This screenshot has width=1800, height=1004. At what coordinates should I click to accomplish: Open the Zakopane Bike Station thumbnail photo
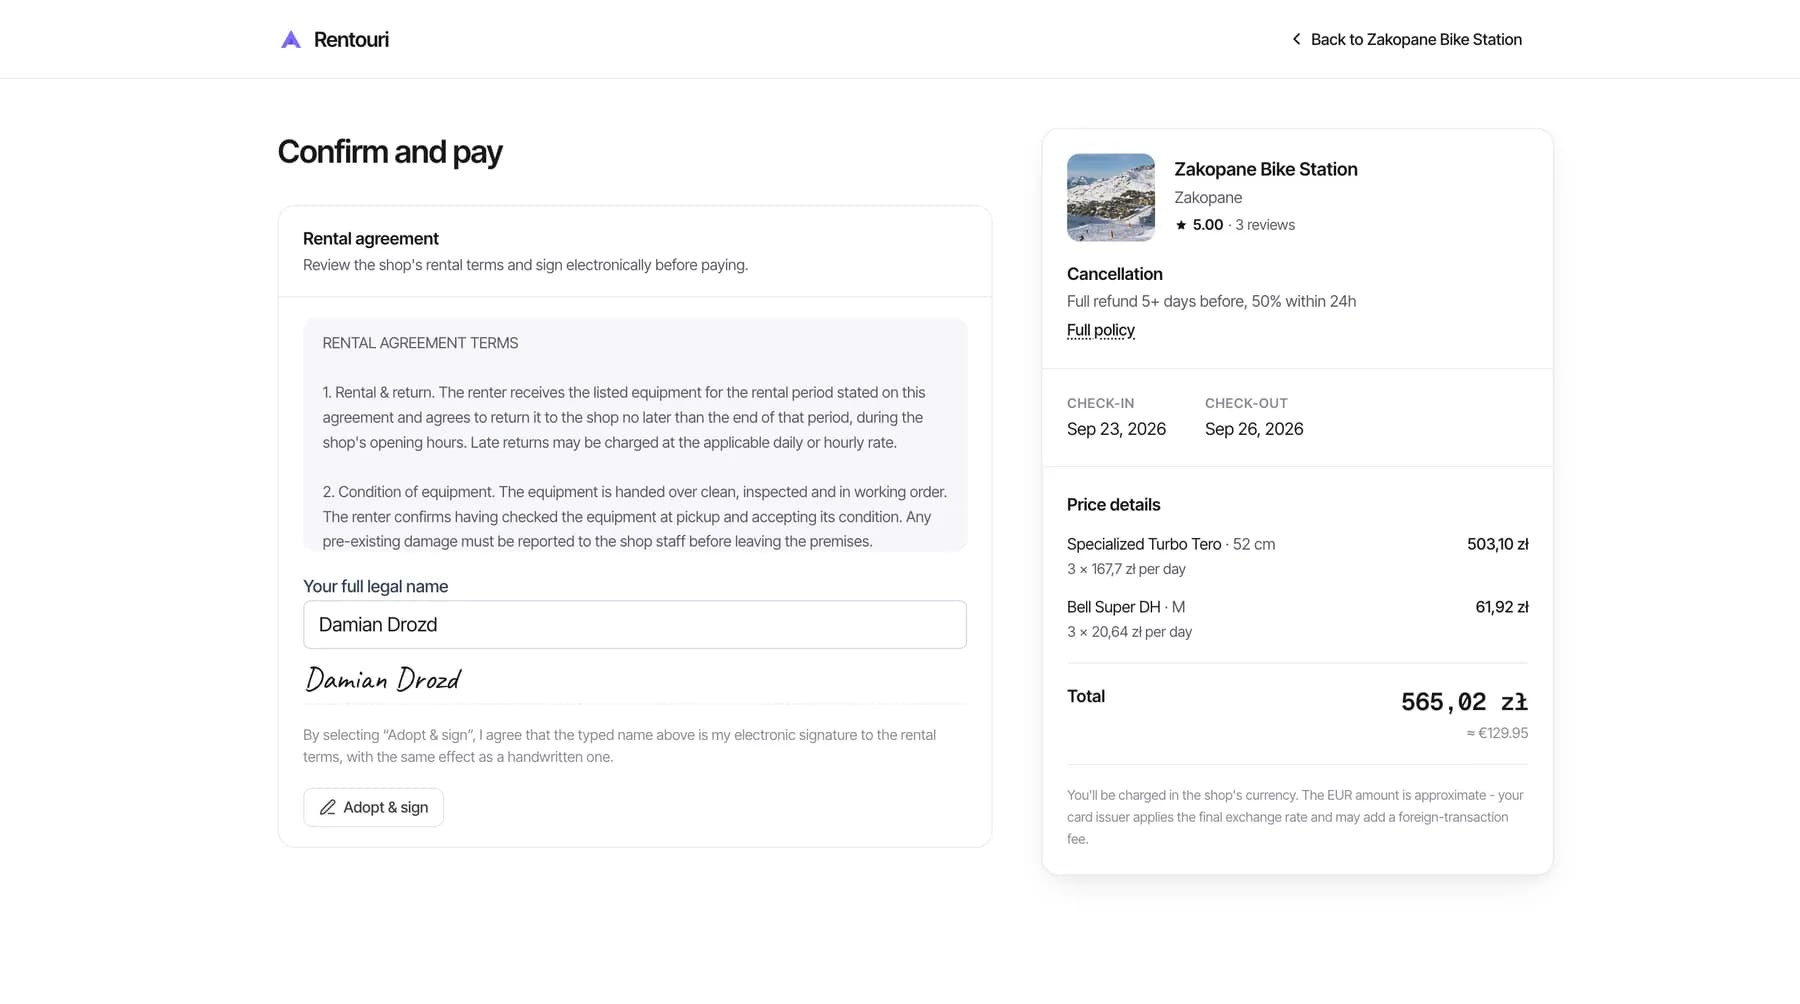tap(1111, 197)
